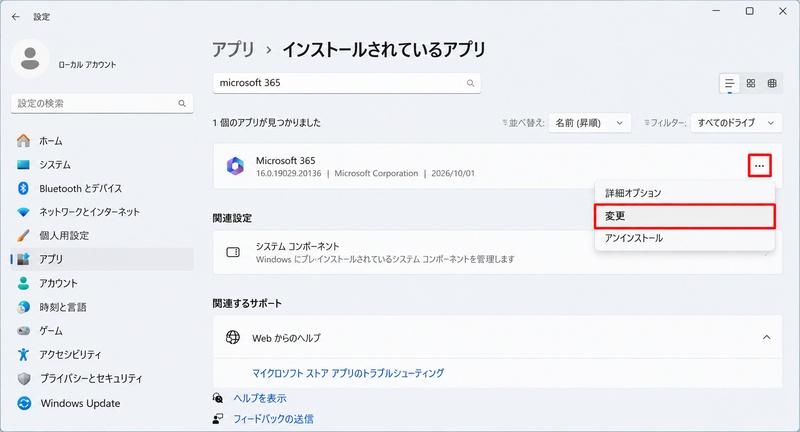Close the Settings window
Screen dimensions: 800x432
pos(783,11)
